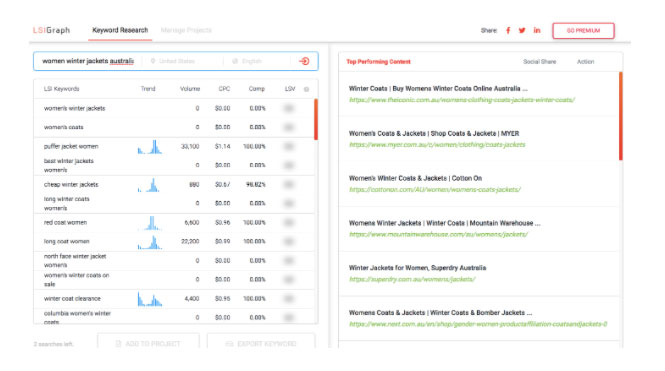The height and width of the screenshot is (371, 665).
Task: Open the next.com.au URL link
Action: (x=478, y=324)
